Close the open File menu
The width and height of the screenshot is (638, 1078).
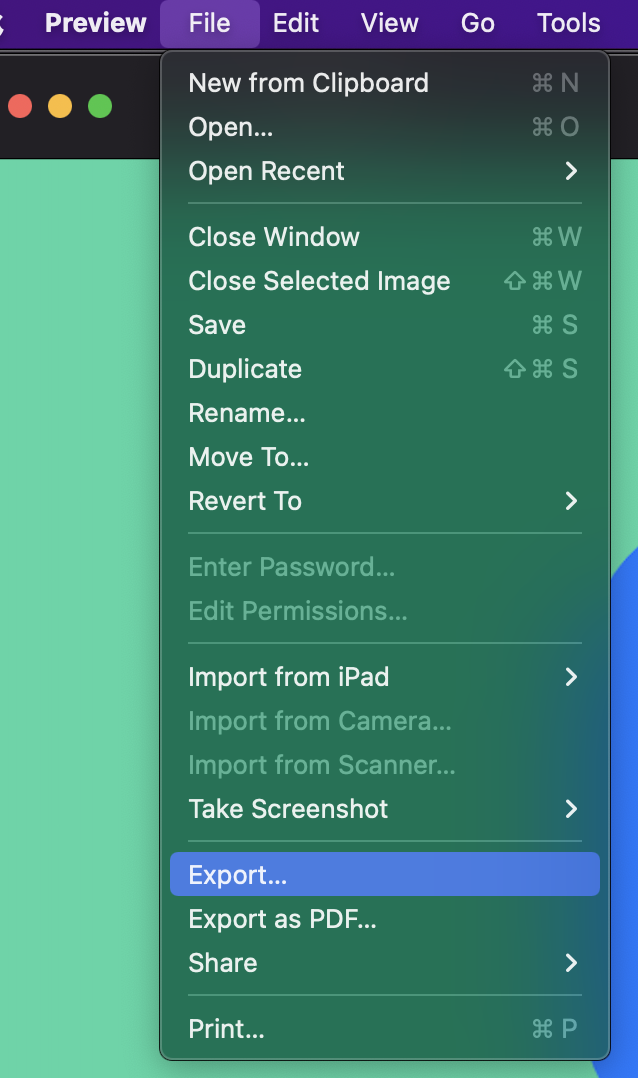pos(210,23)
